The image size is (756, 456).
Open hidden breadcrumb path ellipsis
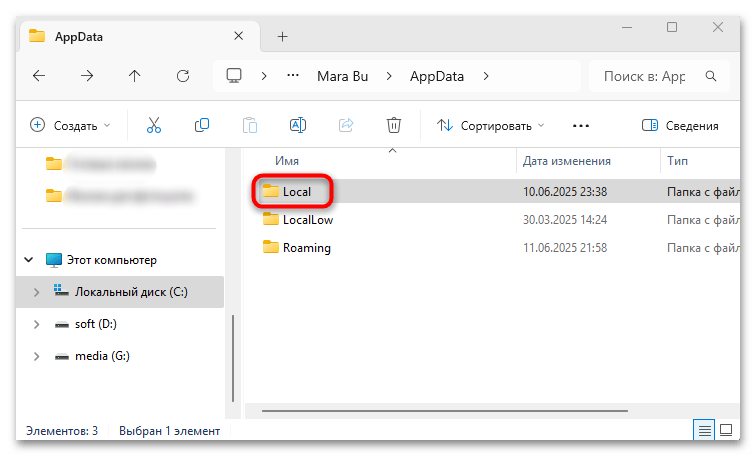[x=293, y=76]
